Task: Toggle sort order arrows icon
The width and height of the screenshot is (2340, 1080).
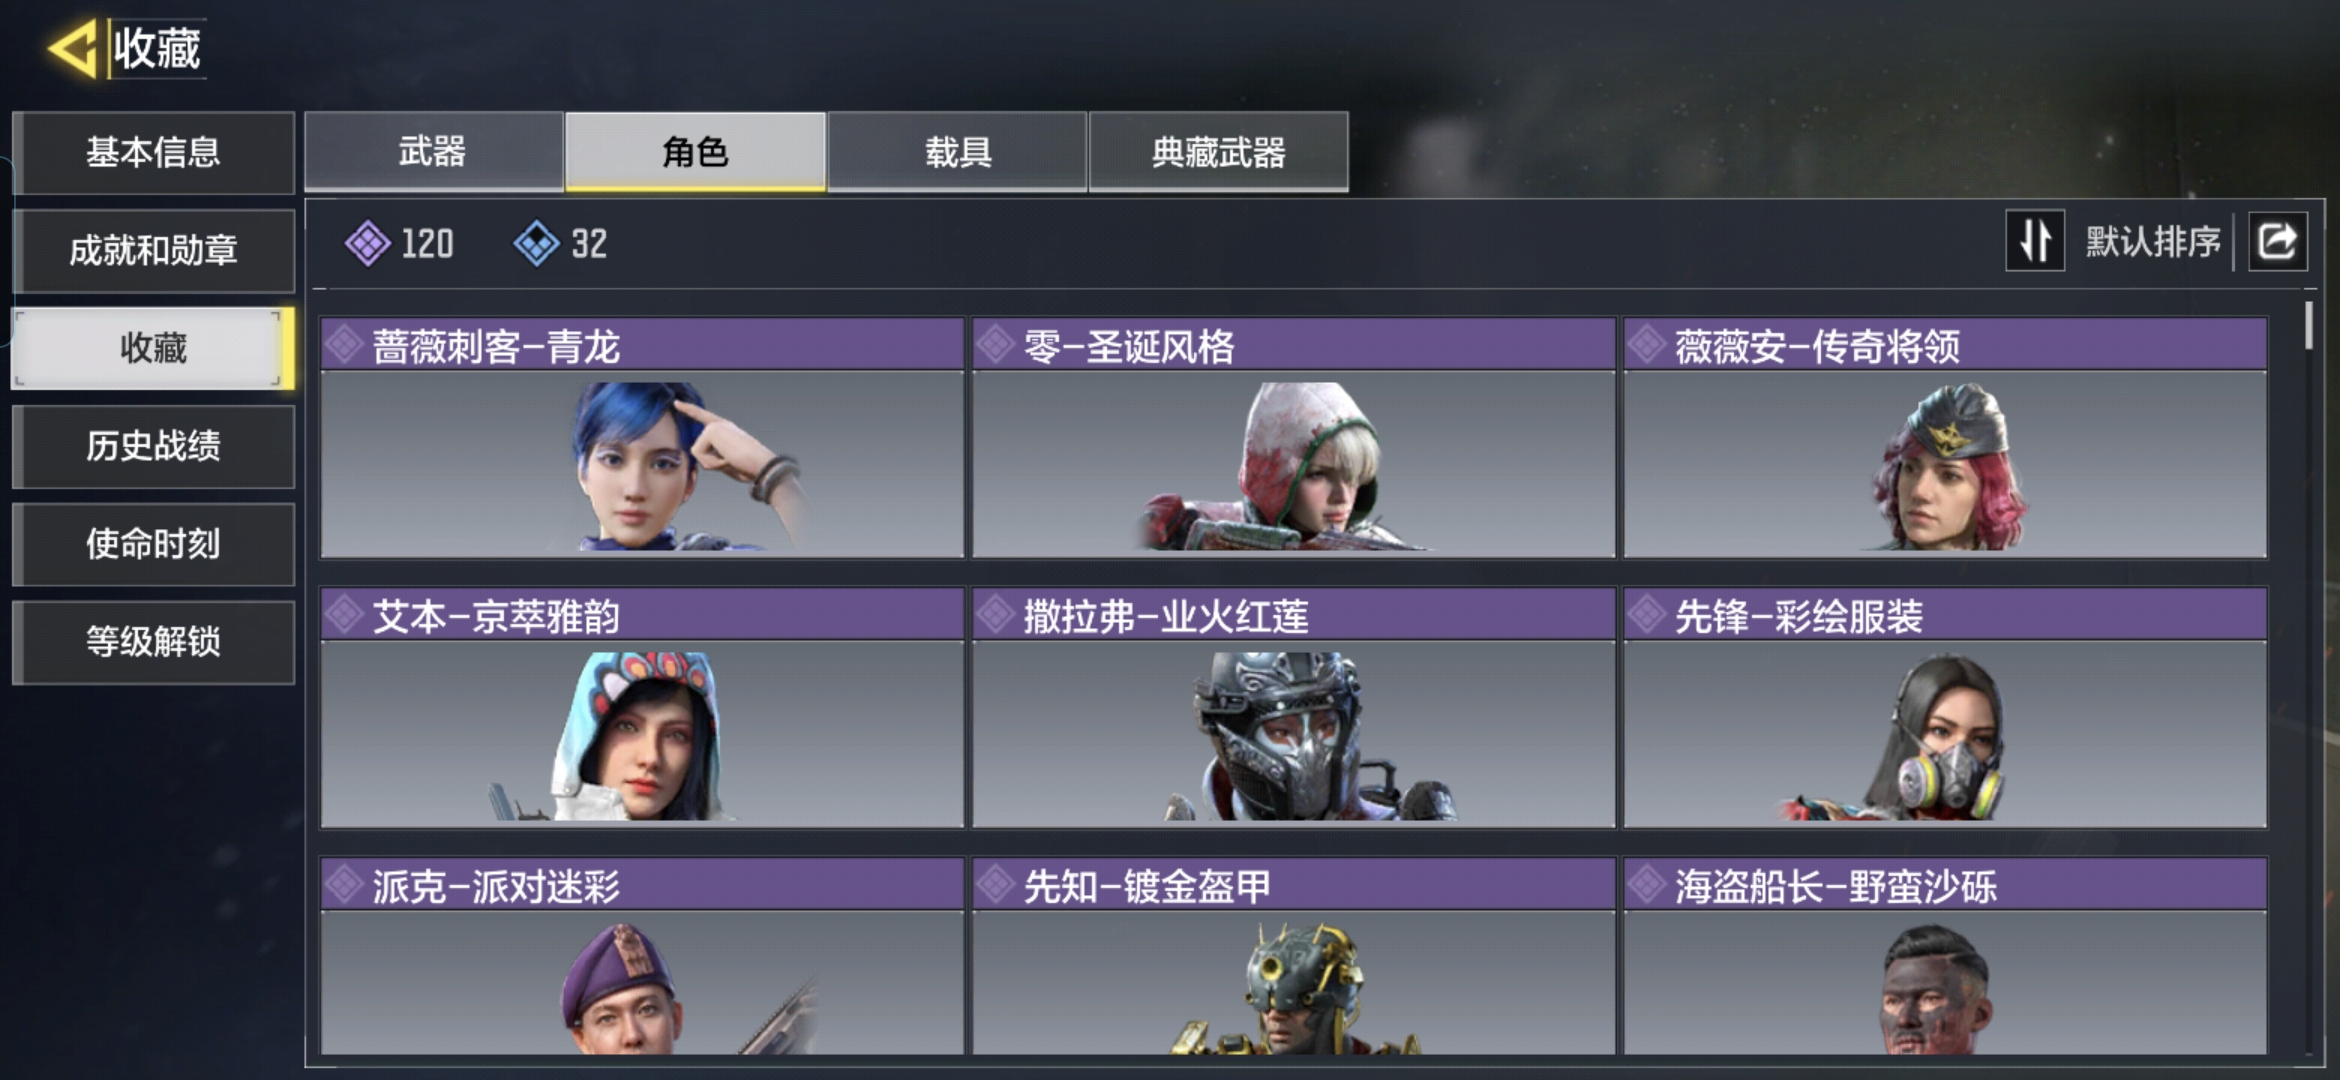Action: (x=2035, y=241)
